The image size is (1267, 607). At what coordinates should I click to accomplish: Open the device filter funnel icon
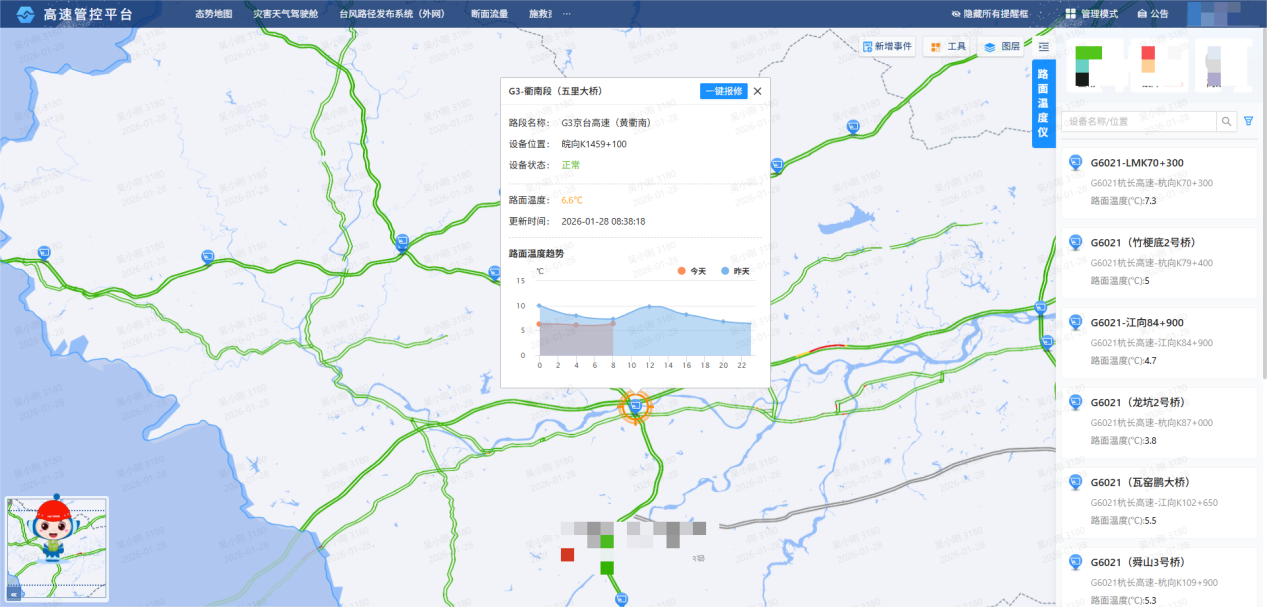[x=1248, y=121]
